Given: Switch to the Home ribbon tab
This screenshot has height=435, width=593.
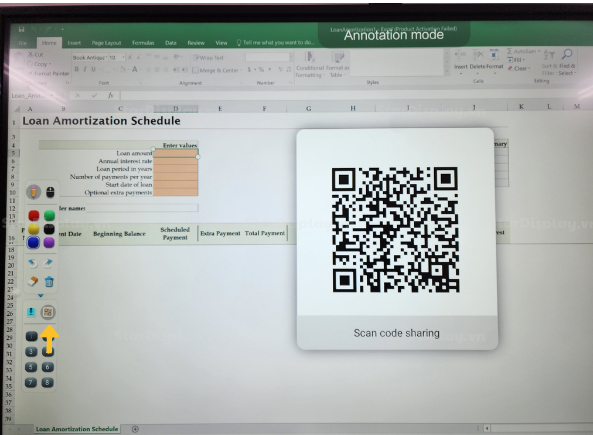Looking at the screenshot, I should click(49, 43).
